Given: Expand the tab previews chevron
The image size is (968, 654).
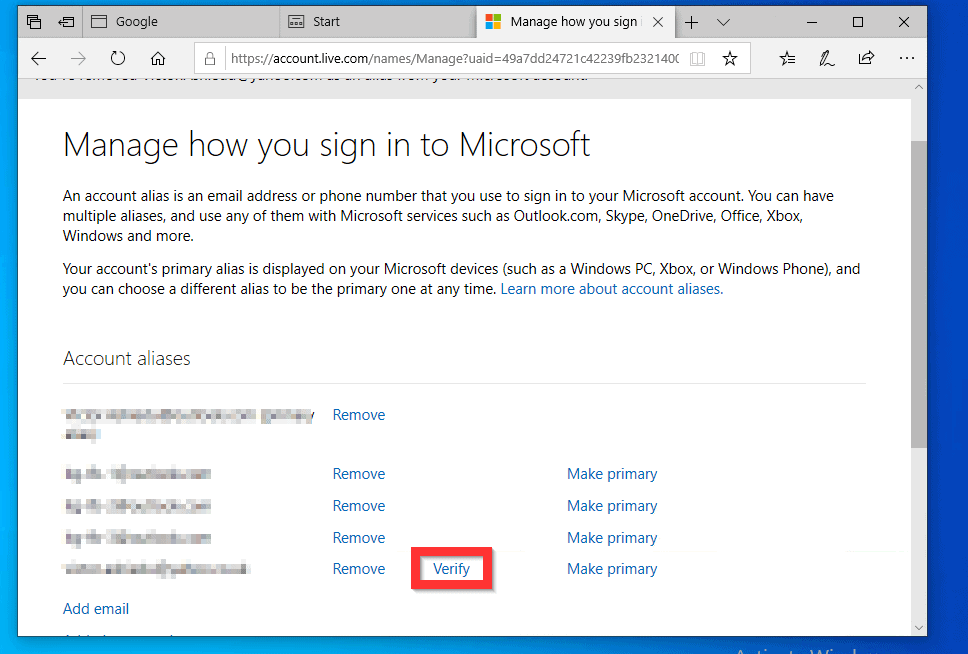Looking at the screenshot, I should click(x=724, y=21).
